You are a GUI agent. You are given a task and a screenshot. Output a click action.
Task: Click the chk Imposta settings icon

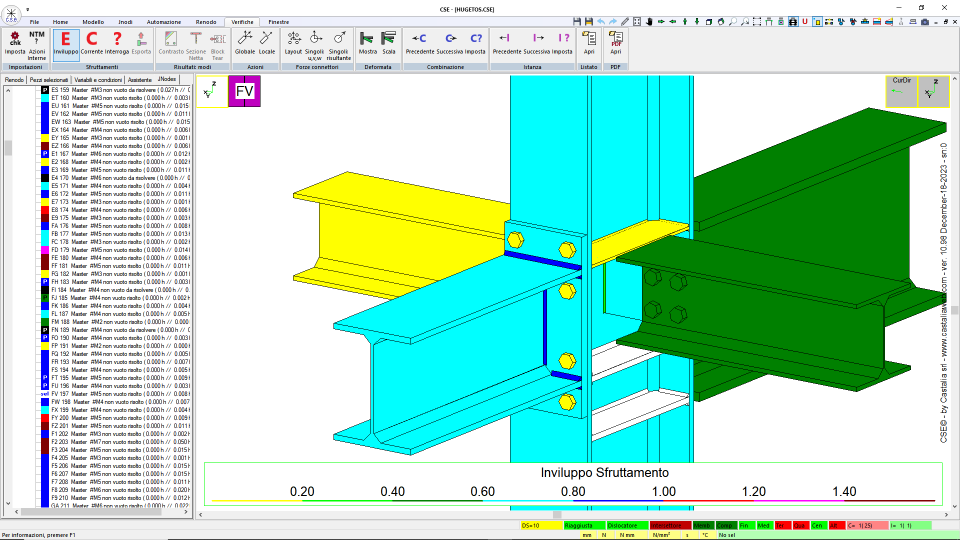[15, 43]
